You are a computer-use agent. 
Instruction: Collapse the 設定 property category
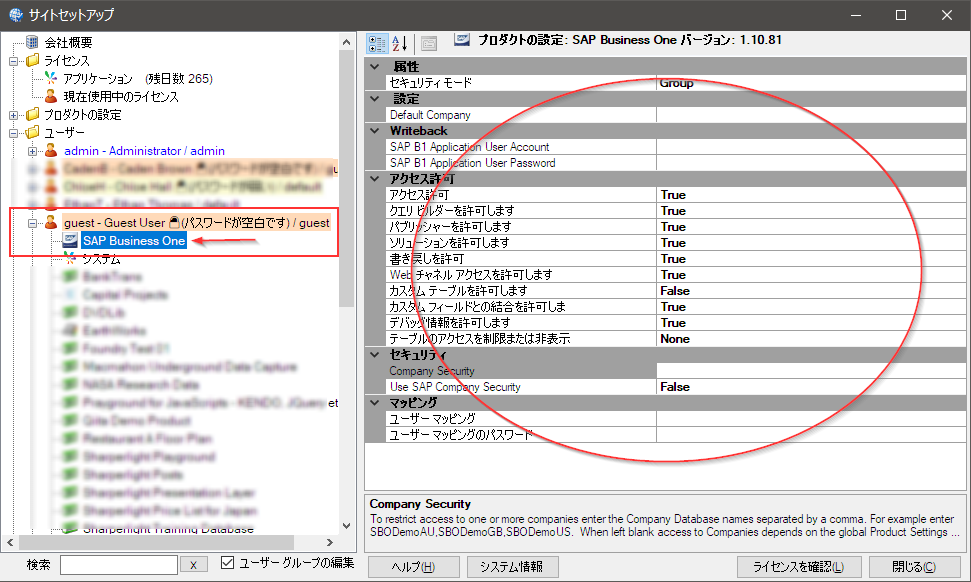(x=375, y=98)
